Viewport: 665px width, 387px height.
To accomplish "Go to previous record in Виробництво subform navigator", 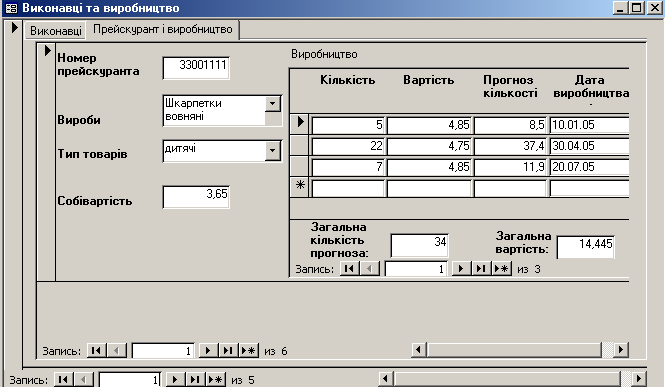I will coord(369,269).
